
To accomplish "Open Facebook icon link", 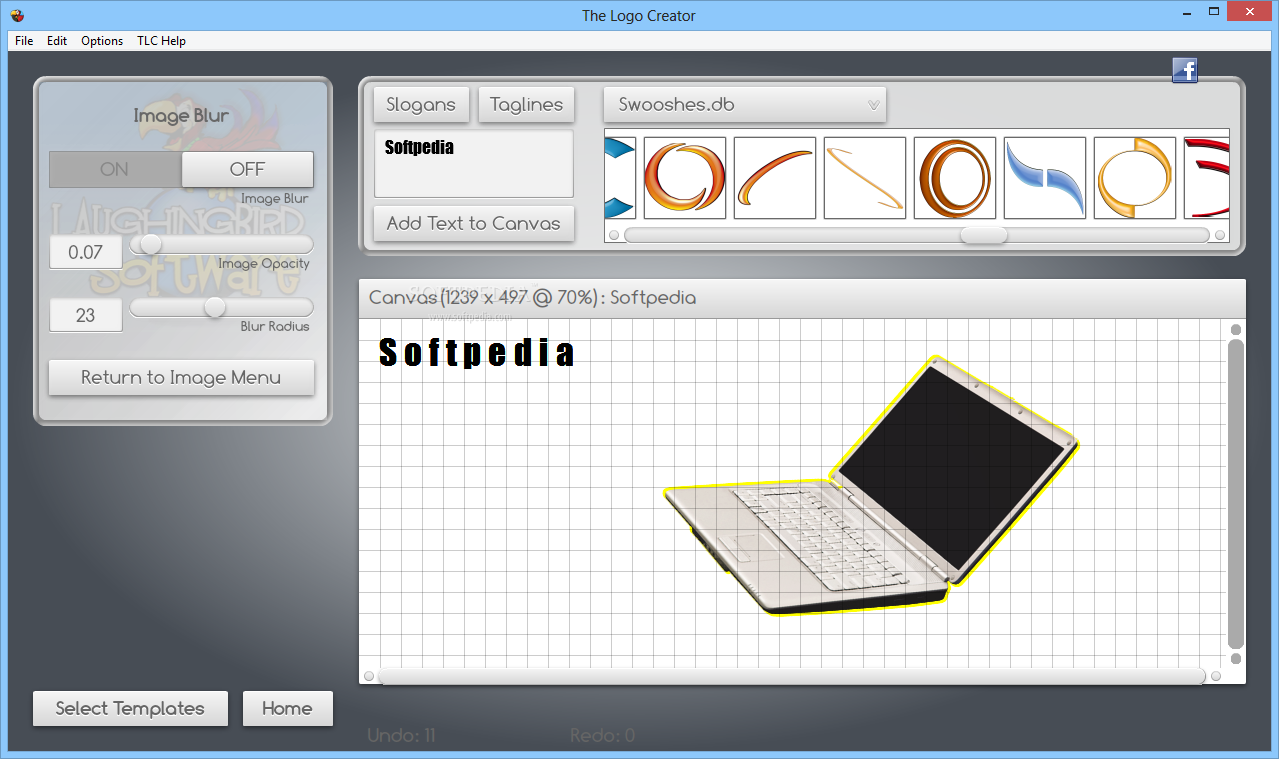I will (x=1185, y=70).
